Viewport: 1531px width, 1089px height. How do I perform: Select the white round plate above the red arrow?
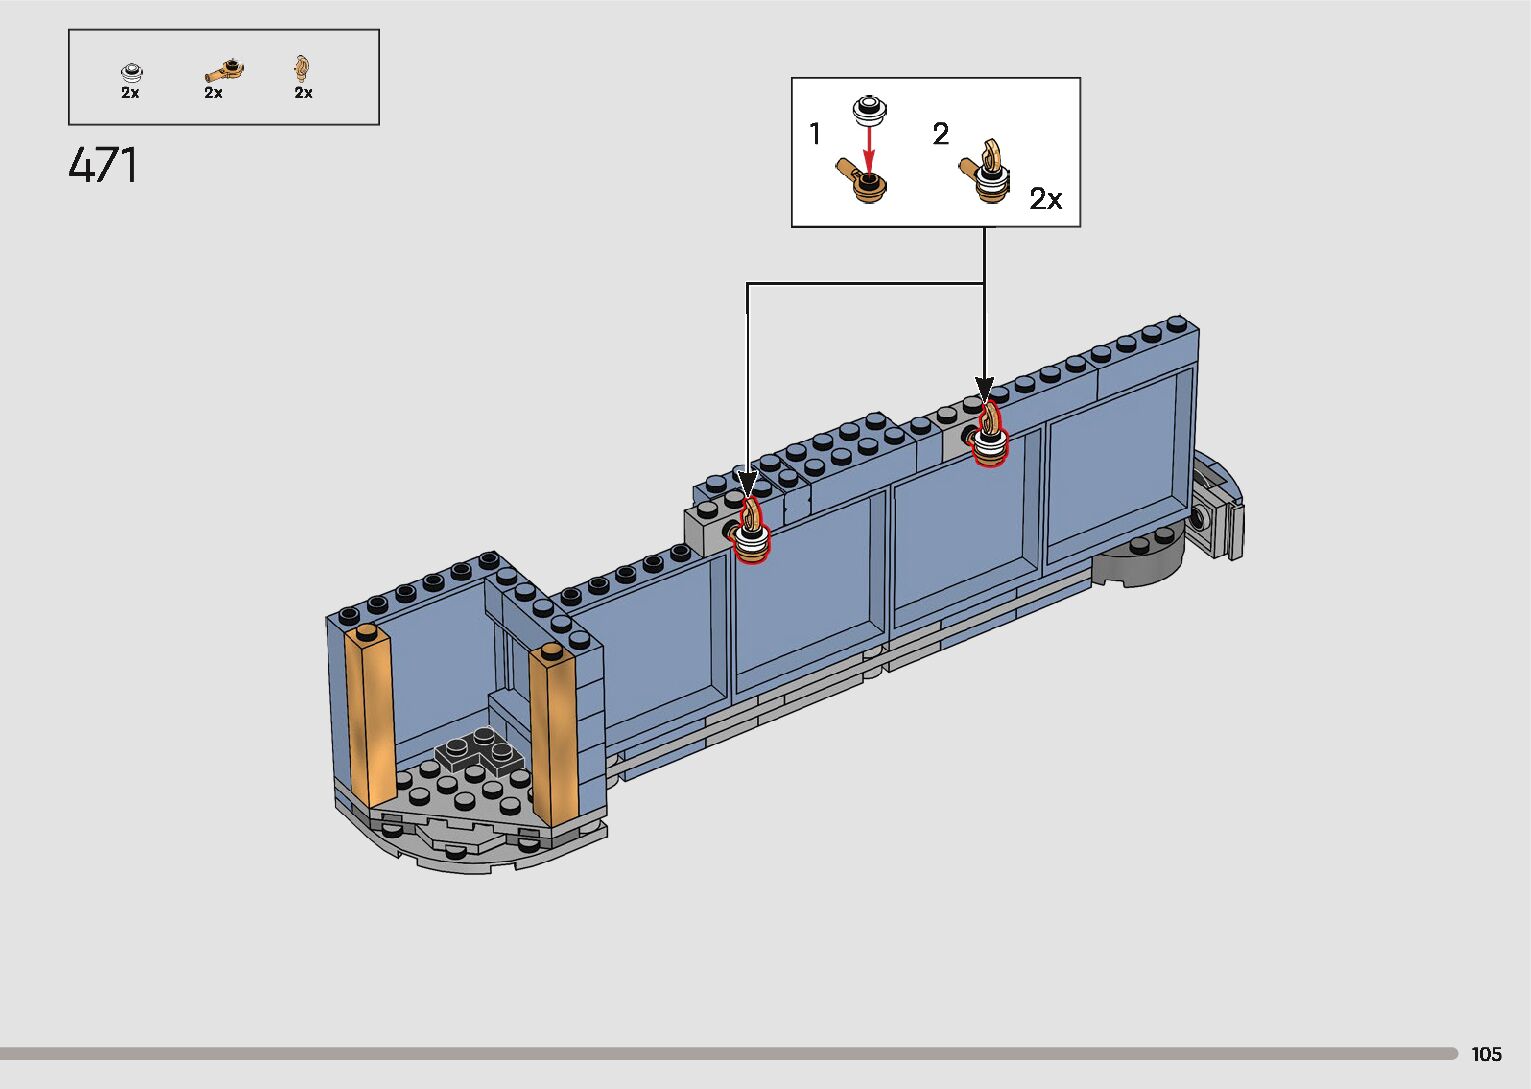click(870, 109)
